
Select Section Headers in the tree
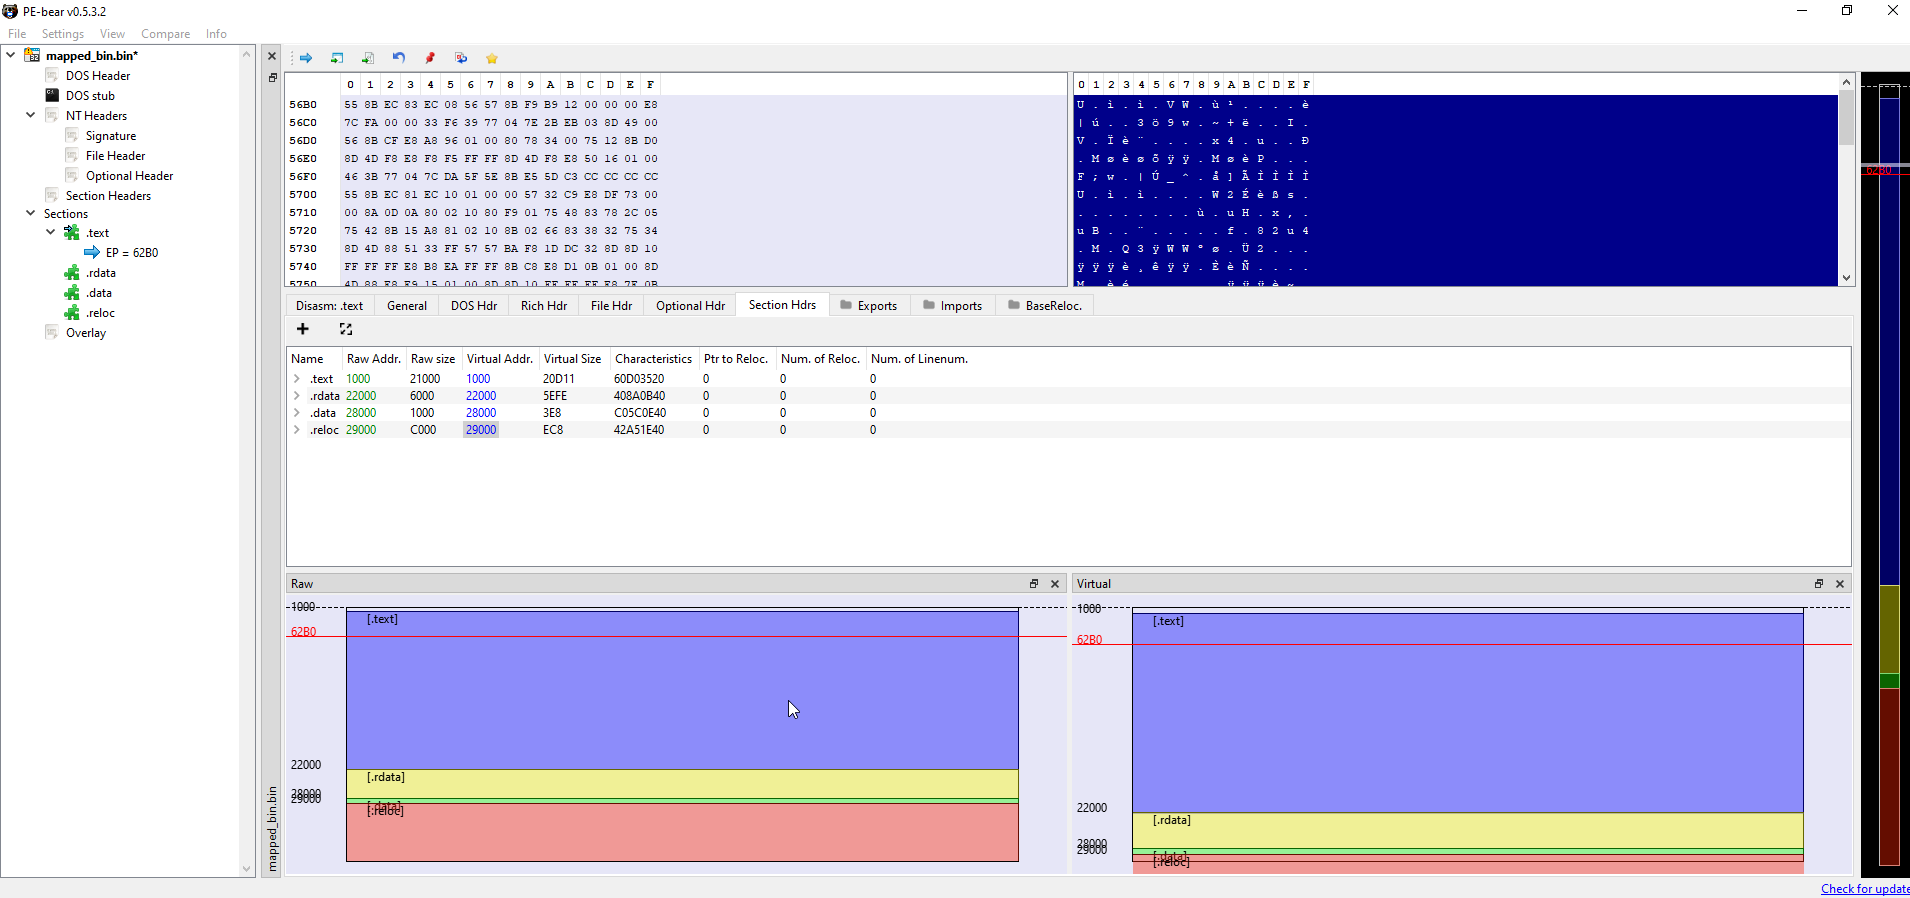(108, 195)
